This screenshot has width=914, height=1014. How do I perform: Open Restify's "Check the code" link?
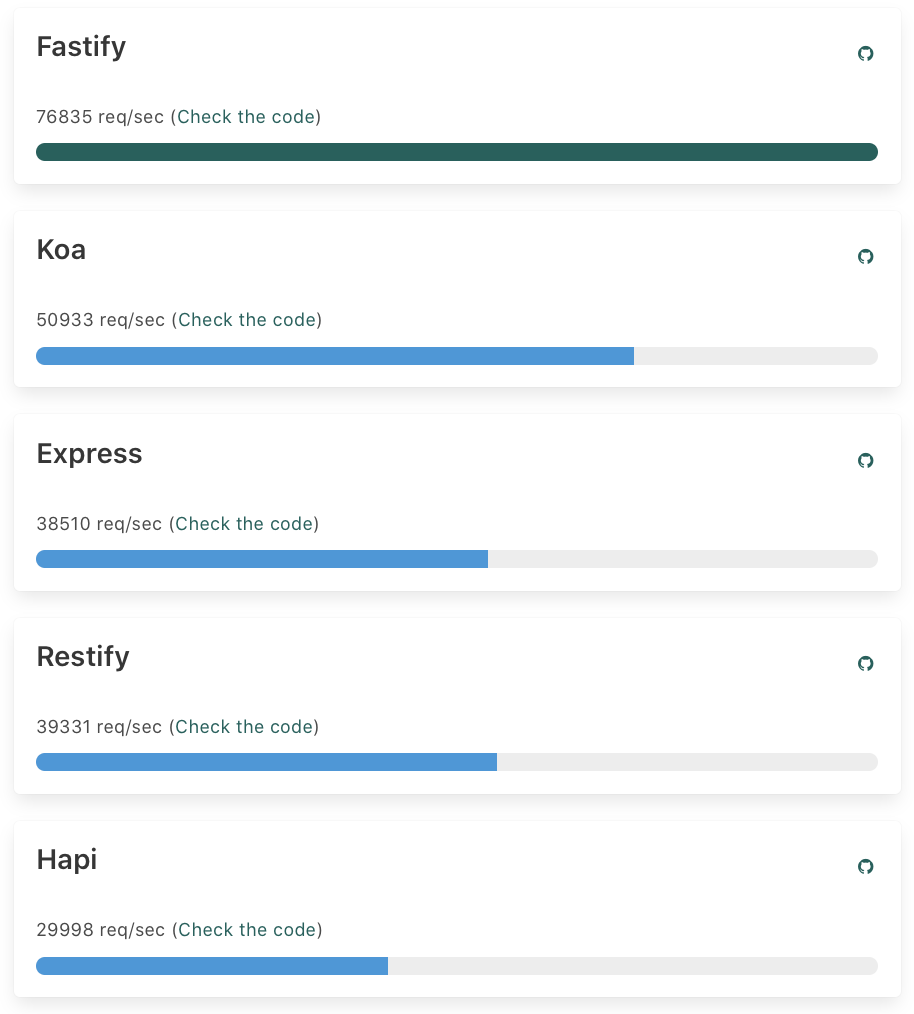(x=244, y=726)
